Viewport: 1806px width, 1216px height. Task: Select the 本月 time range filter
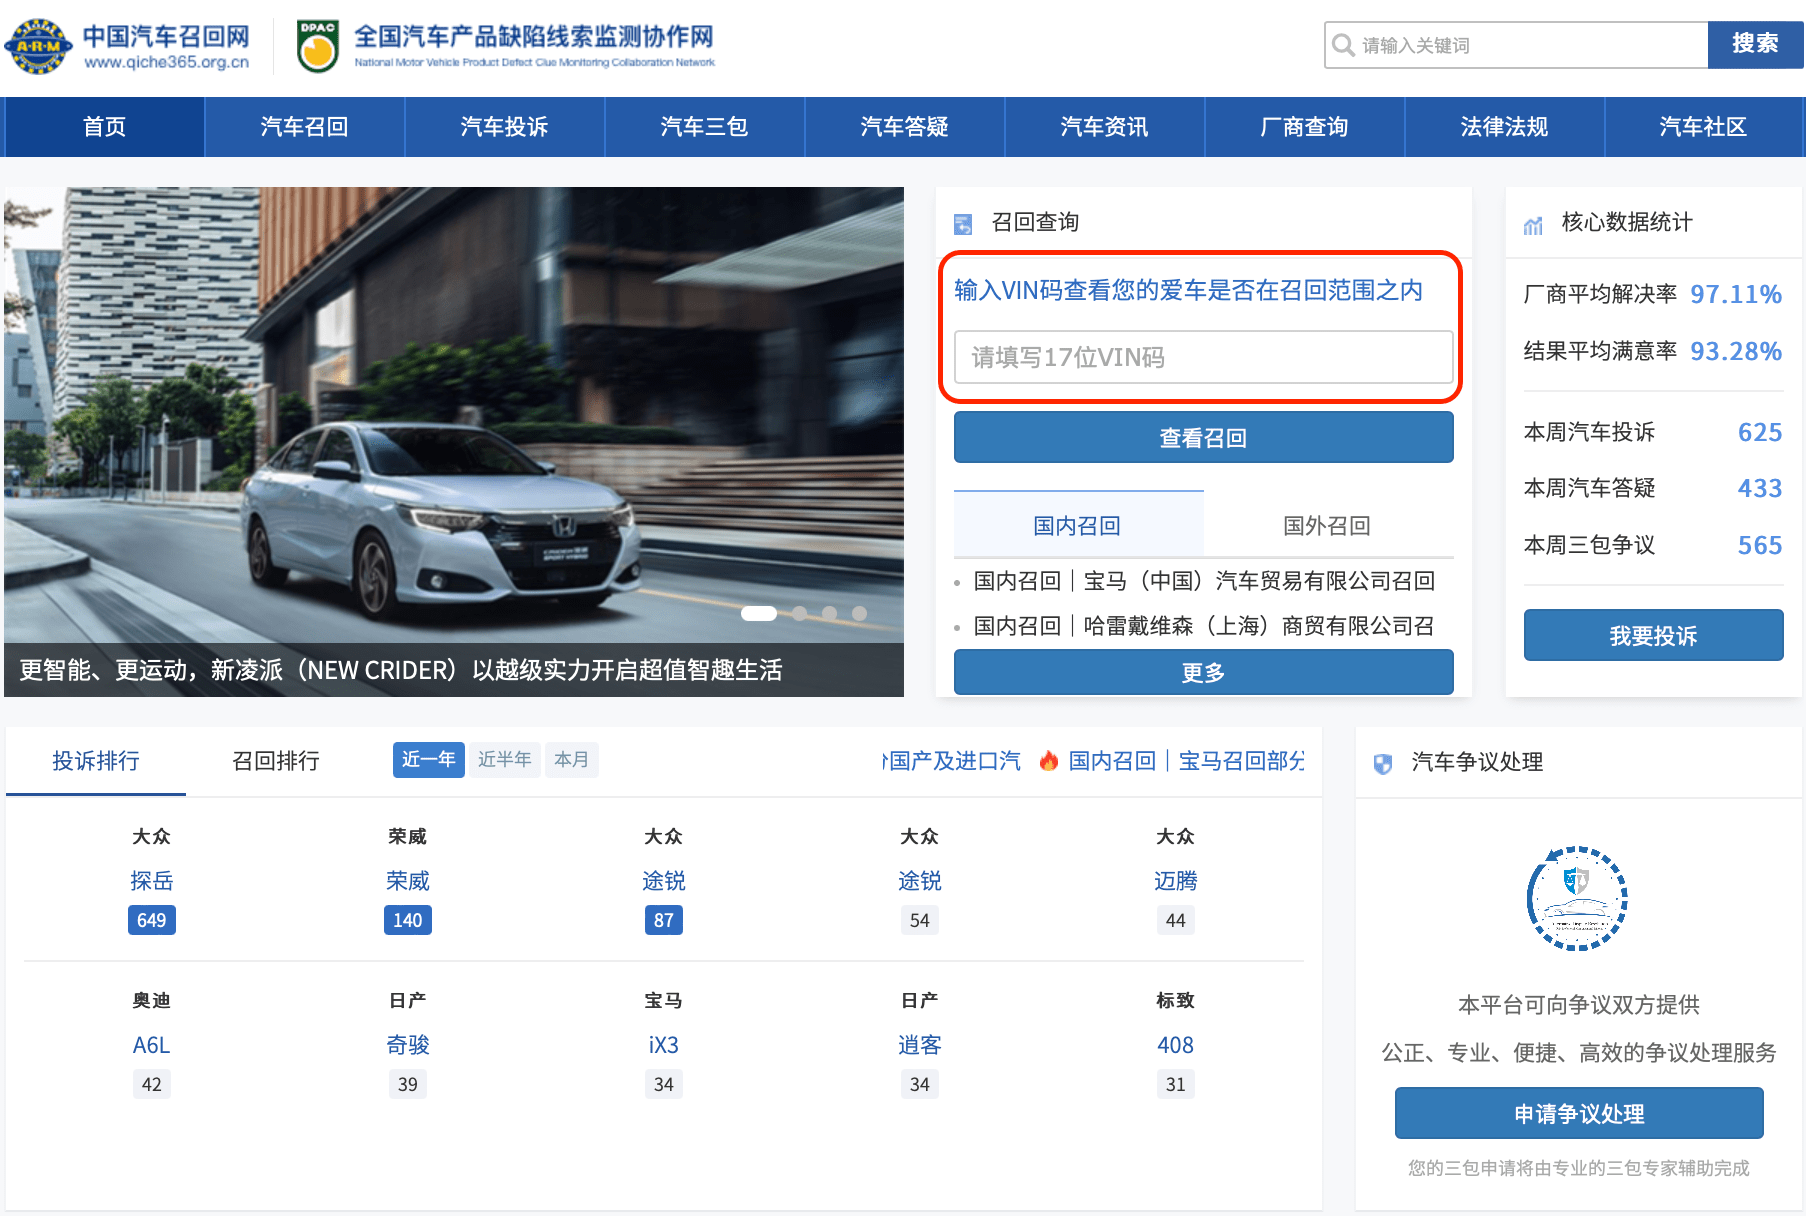[x=571, y=760]
